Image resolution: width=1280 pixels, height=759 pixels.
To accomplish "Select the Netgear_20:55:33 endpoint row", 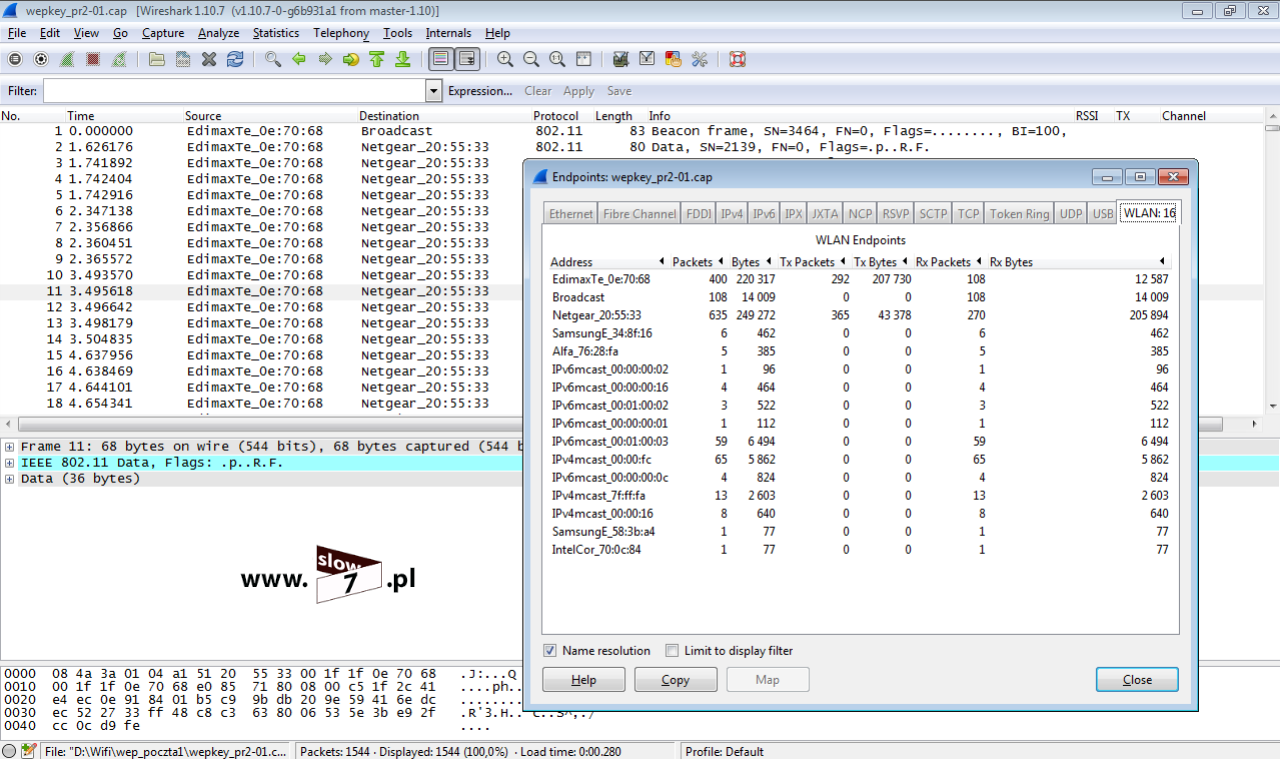I will click(x=860, y=315).
